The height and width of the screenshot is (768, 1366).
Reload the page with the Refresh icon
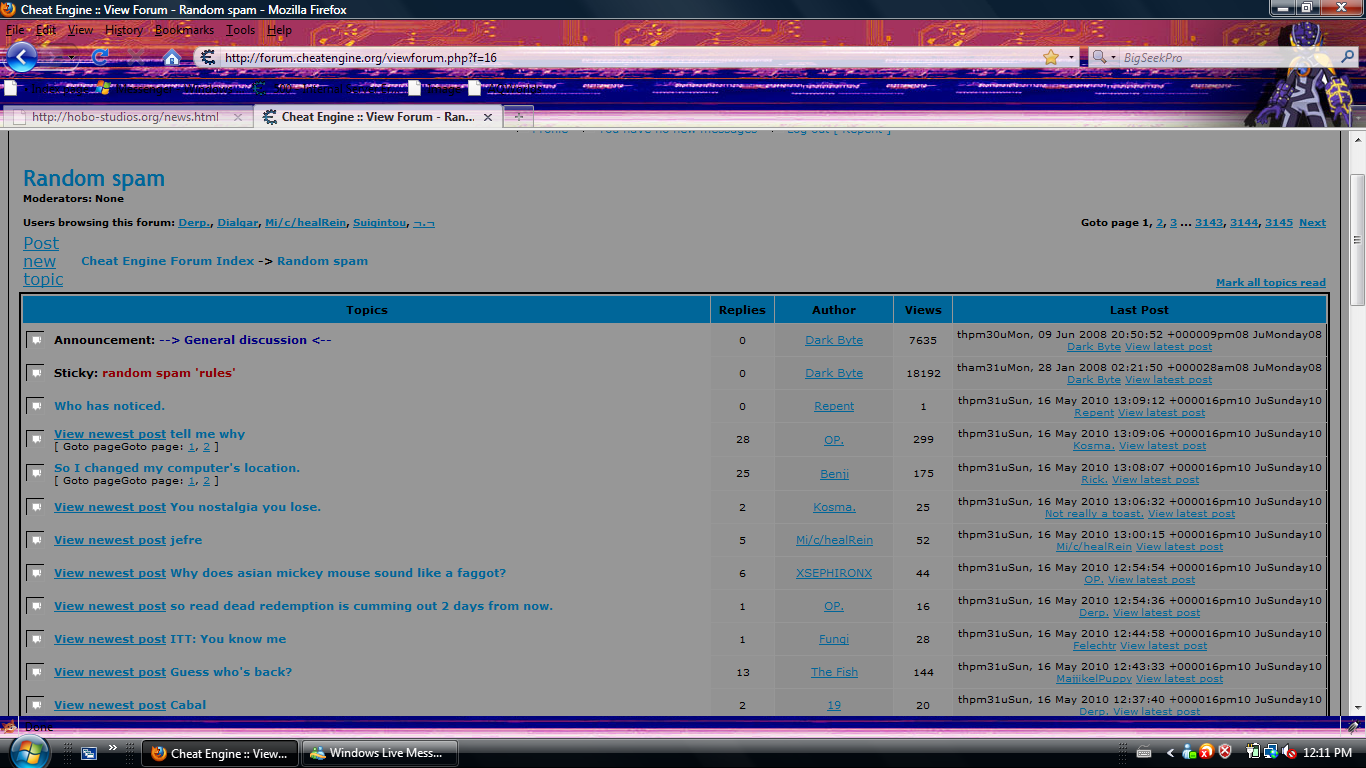pyautogui.click(x=99, y=57)
